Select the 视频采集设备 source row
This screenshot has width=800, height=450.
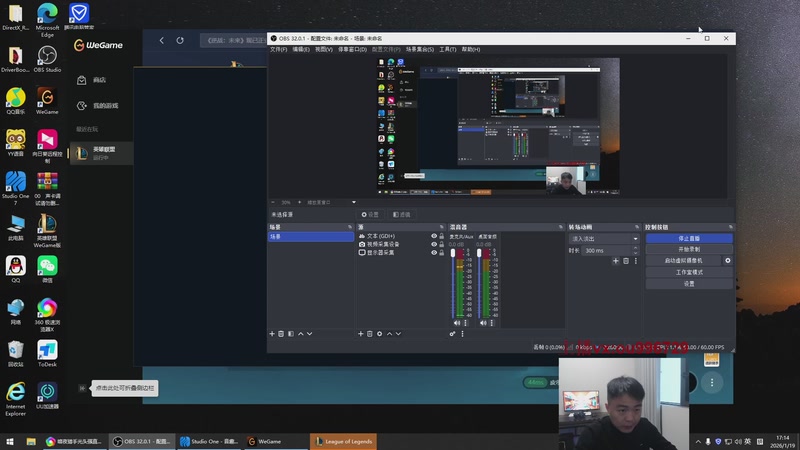(401, 244)
